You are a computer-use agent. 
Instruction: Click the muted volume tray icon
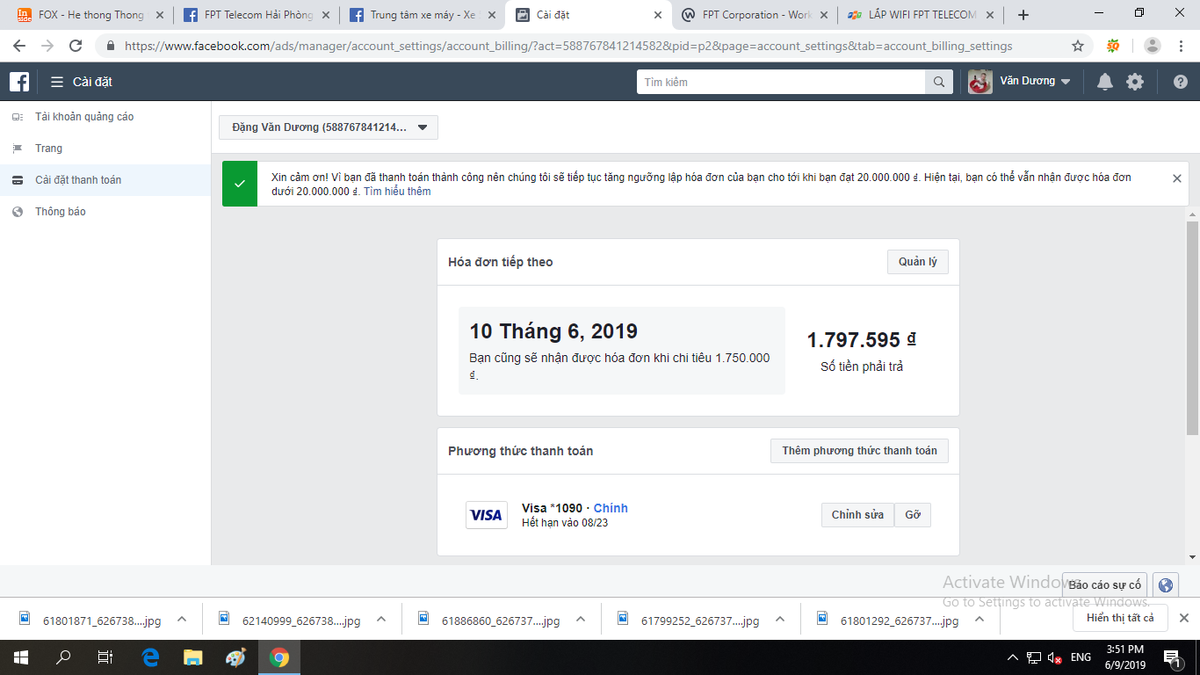point(1053,658)
